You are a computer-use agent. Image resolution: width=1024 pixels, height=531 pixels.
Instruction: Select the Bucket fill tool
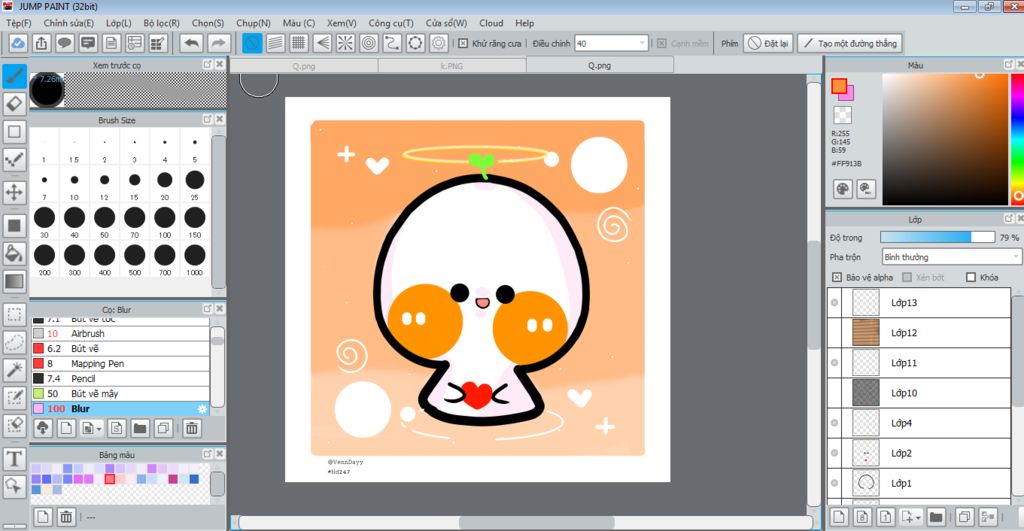point(14,253)
